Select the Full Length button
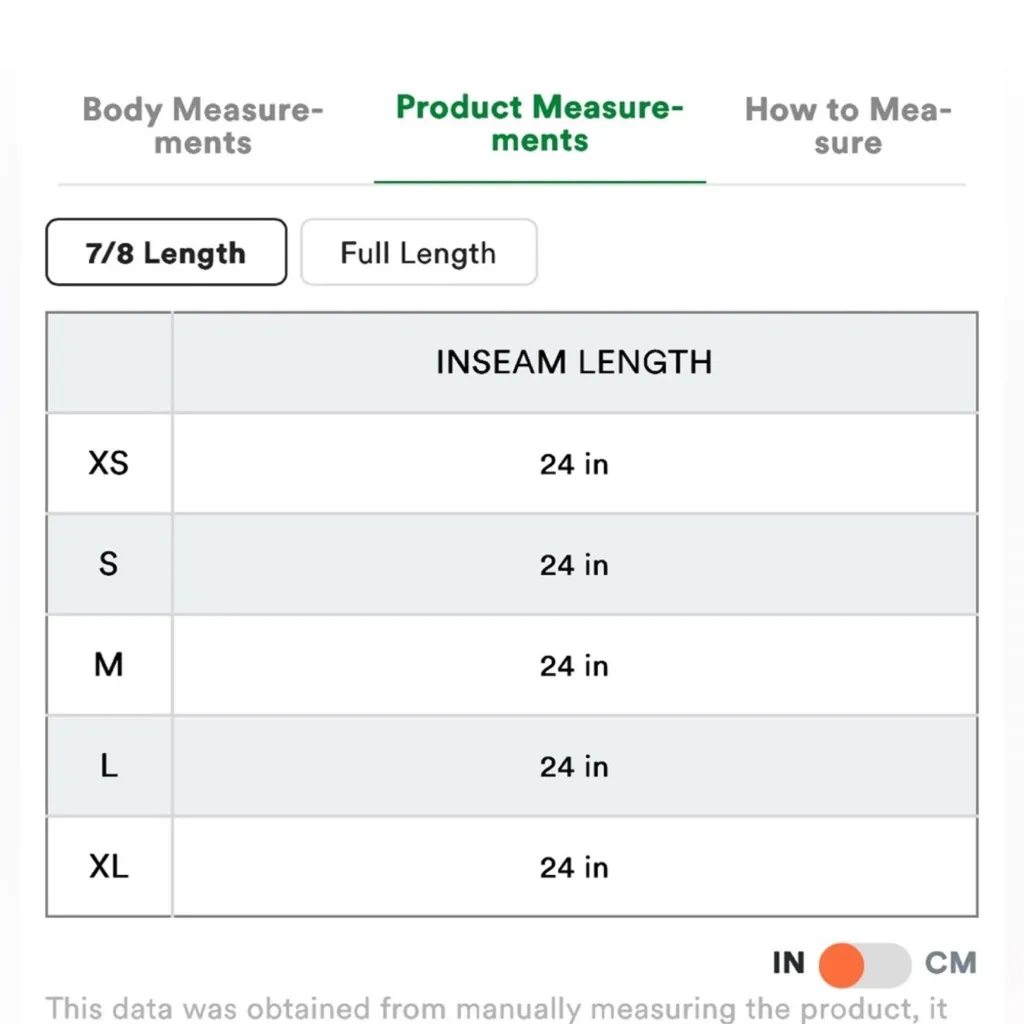Image resolution: width=1024 pixels, height=1024 pixels. (x=418, y=253)
